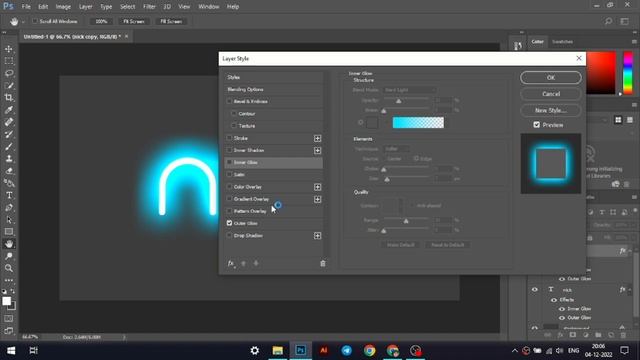Screen dimensions: 640x360
Task: Open the Filter menu
Action: (149, 7)
